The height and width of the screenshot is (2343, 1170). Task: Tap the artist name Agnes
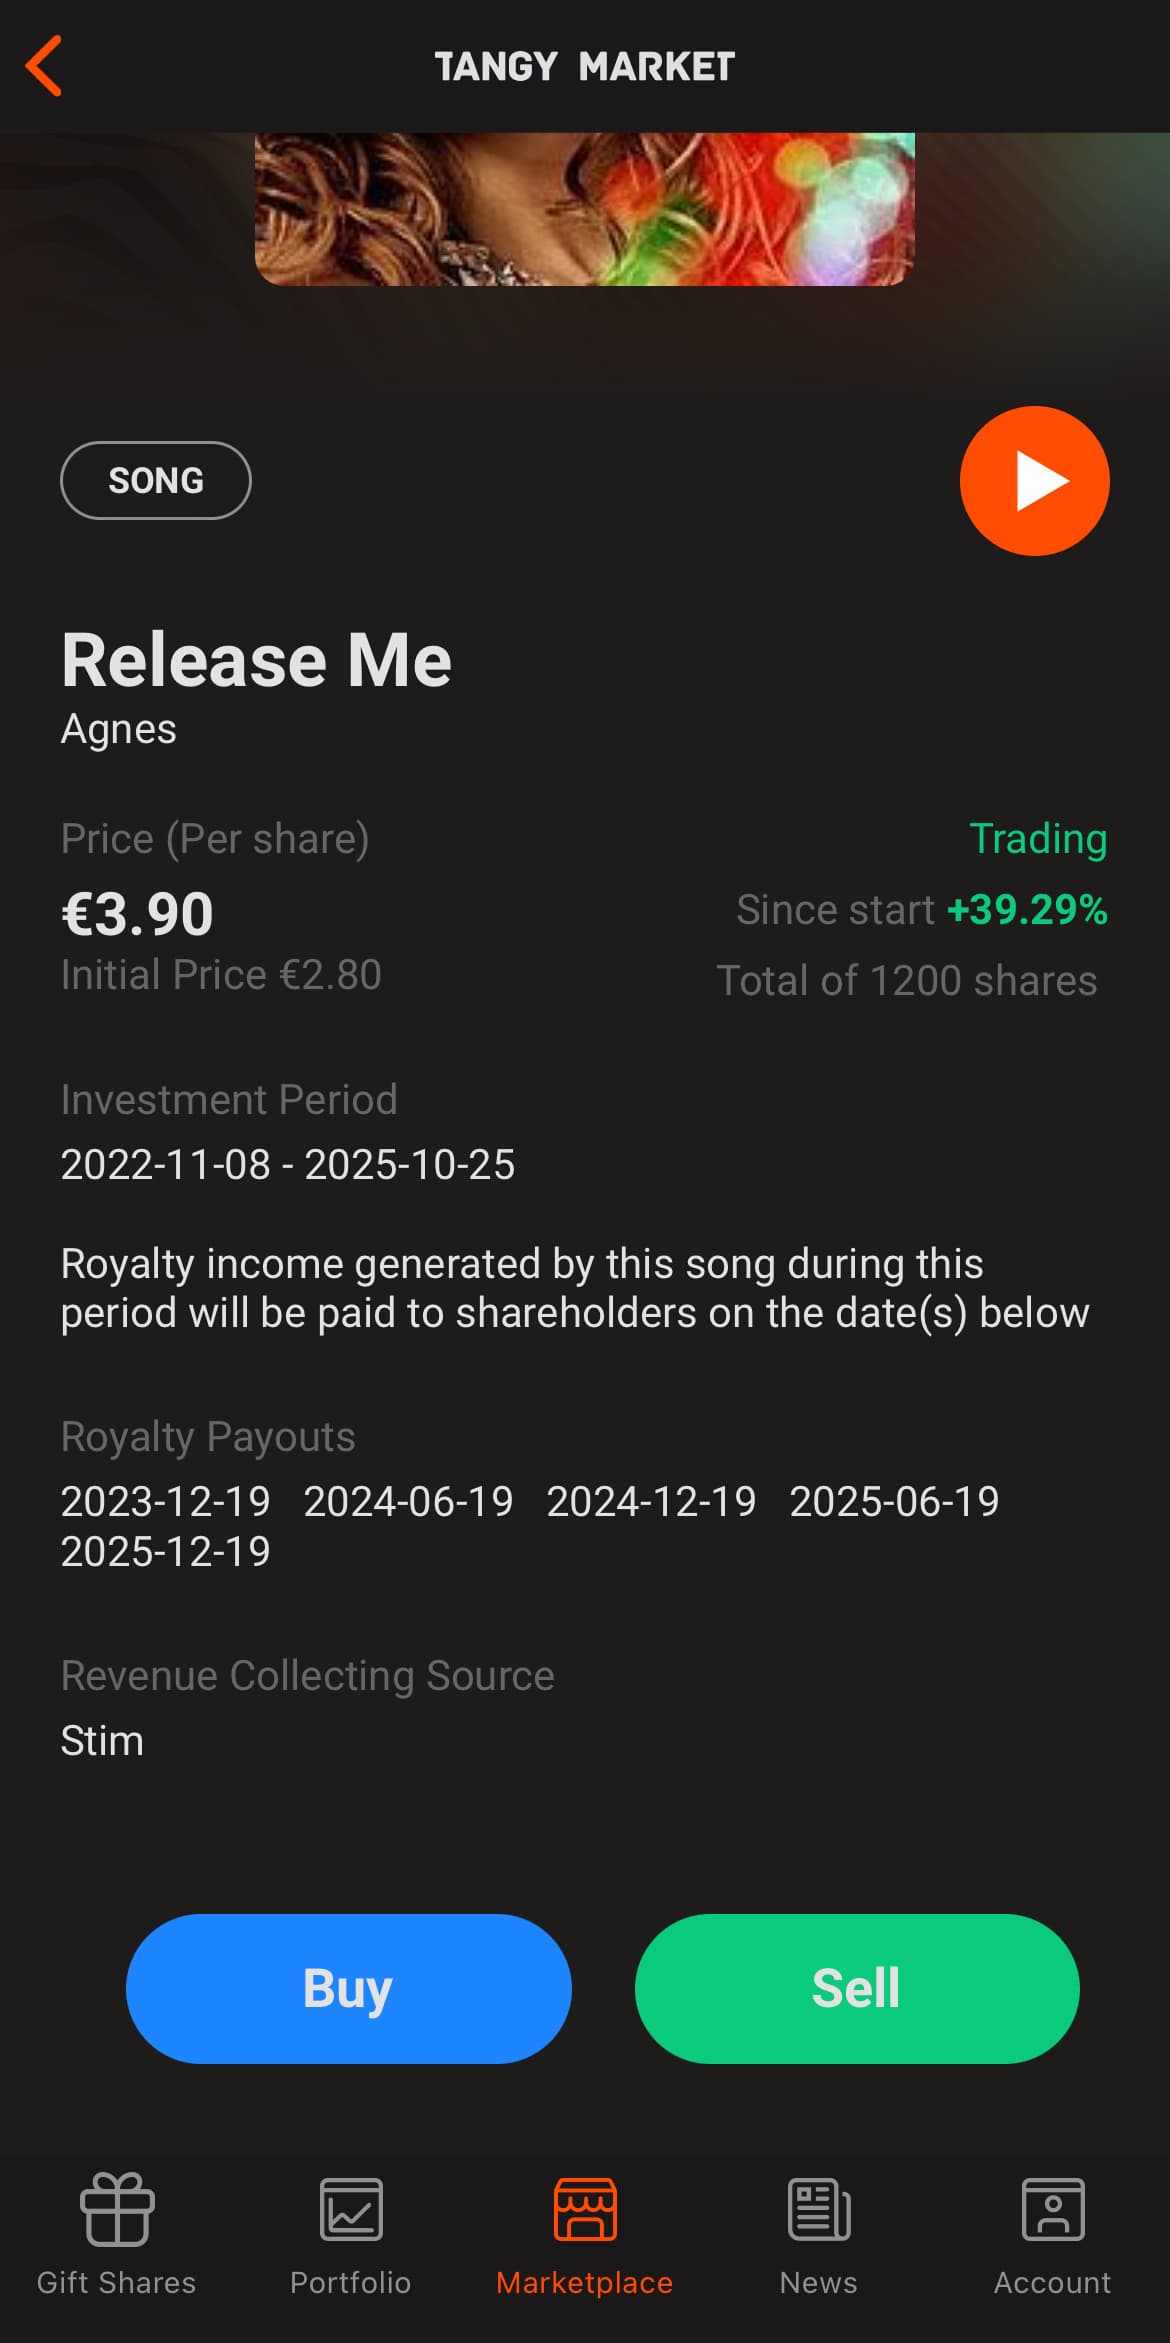pyautogui.click(x=119, y=729)
